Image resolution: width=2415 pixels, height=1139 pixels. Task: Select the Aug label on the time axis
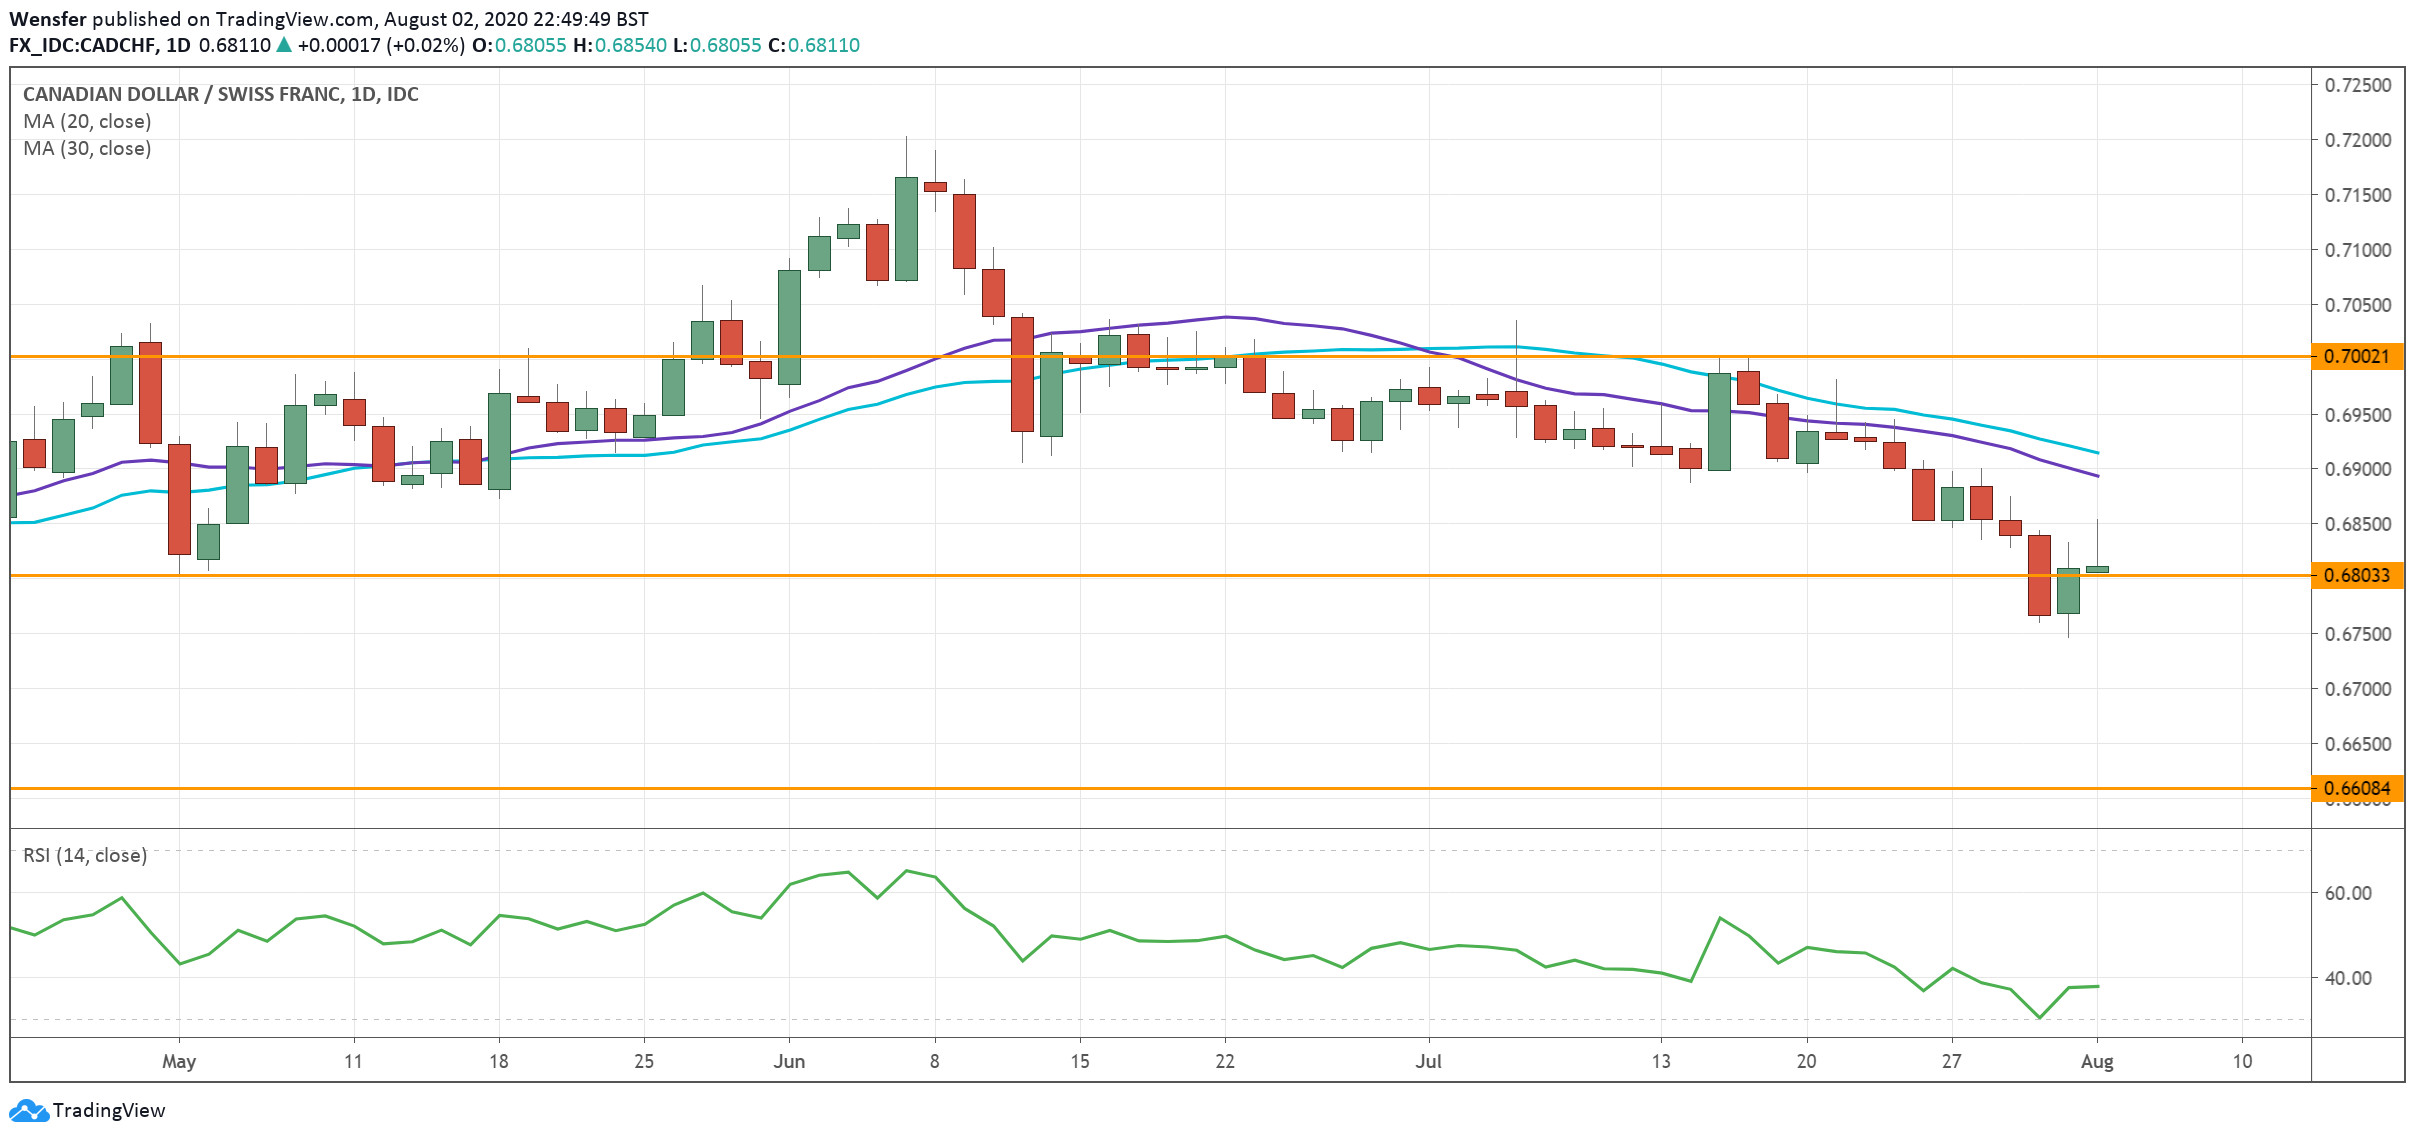point(2099,1063)
